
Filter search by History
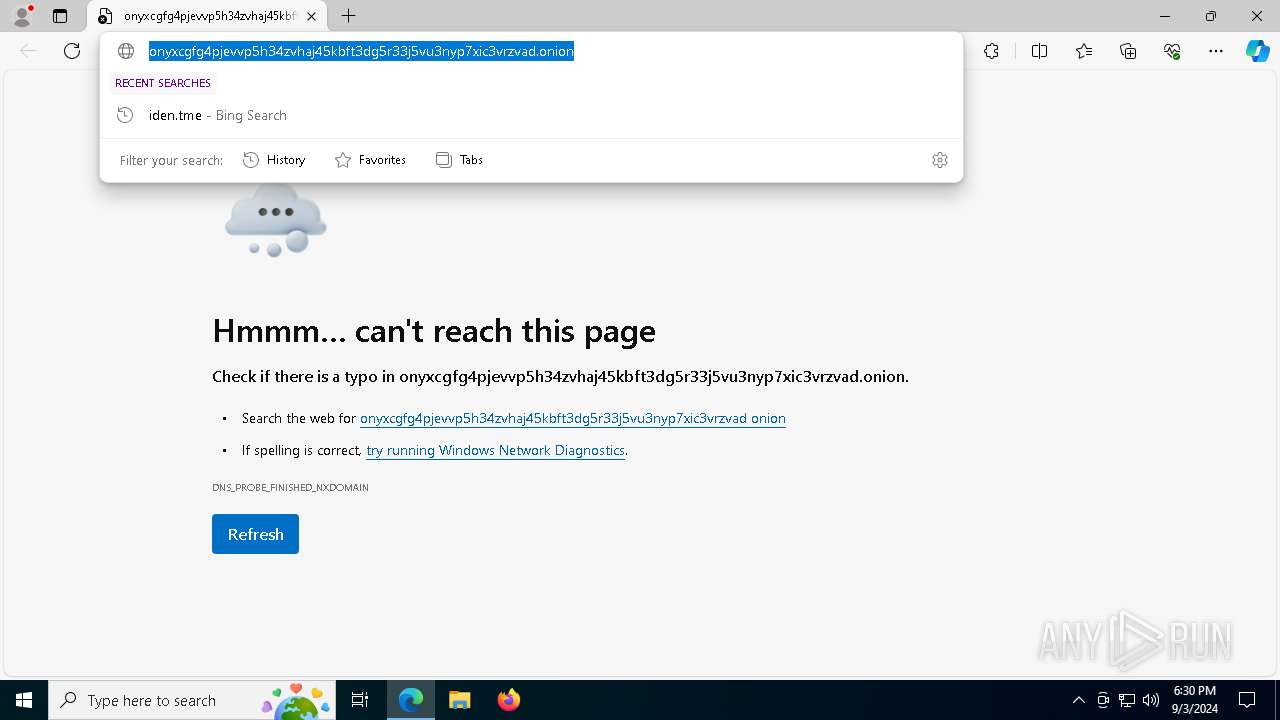pyautogui.click(x=274, y=160)
